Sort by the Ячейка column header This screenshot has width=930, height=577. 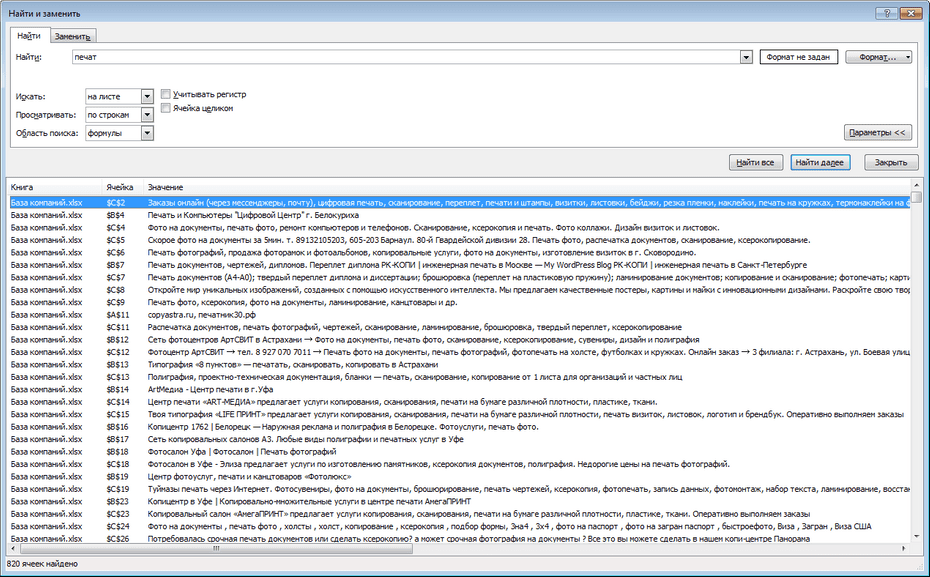click(x=122, y=187)
